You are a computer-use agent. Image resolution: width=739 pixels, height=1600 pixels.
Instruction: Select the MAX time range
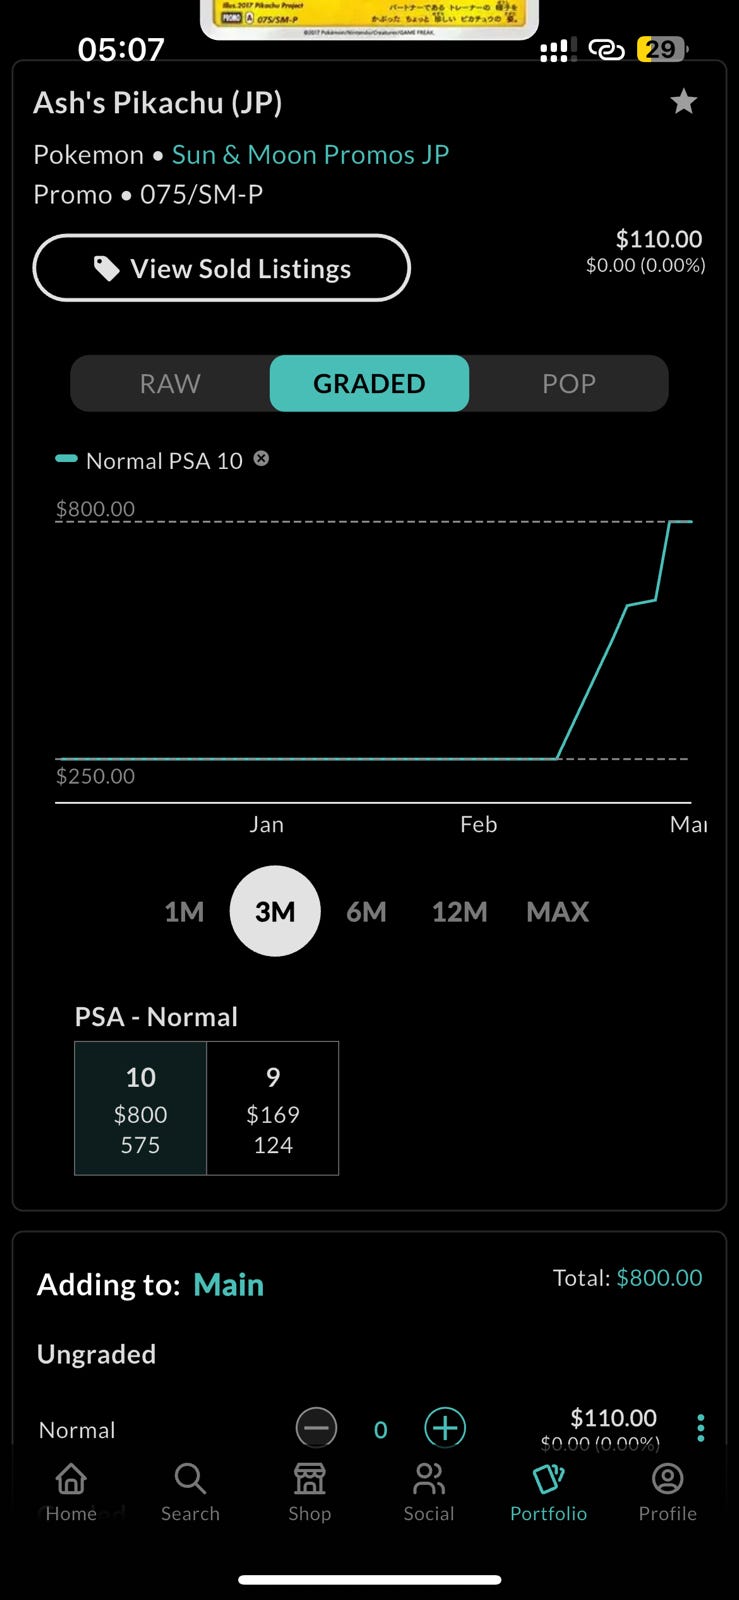coord(557,912)
